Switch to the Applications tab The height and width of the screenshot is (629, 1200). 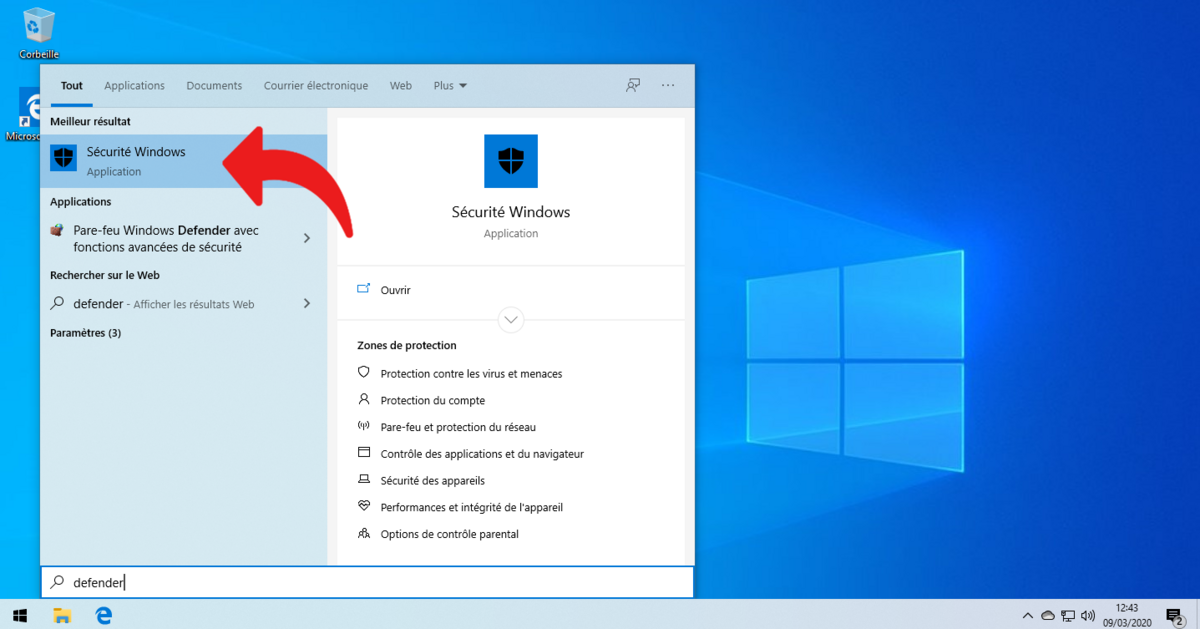click(x=134, y=86)
